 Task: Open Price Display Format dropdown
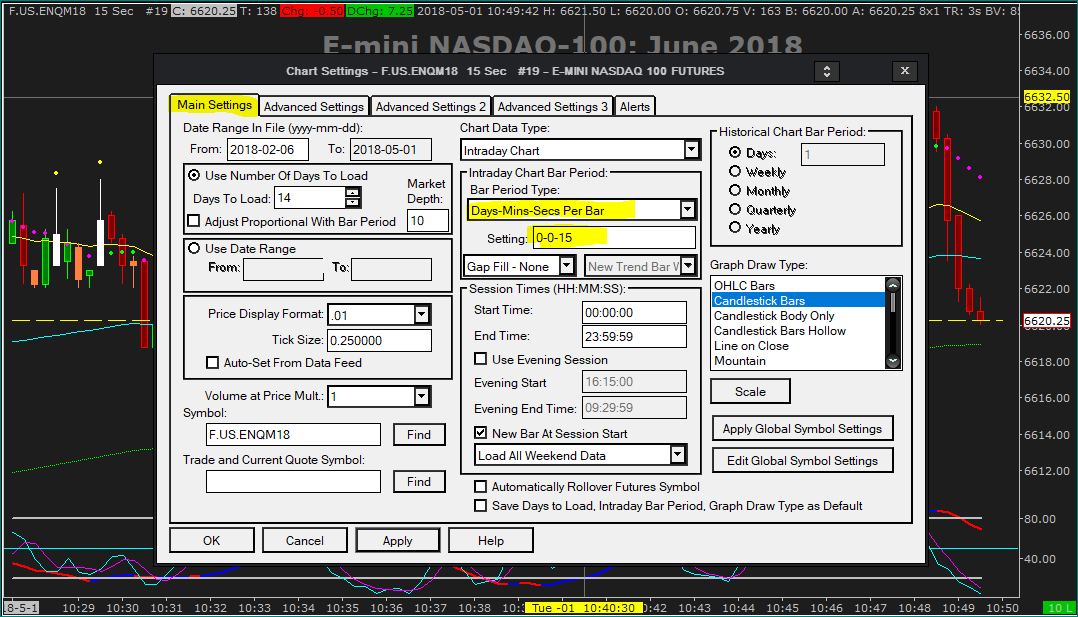pos(421,314)
